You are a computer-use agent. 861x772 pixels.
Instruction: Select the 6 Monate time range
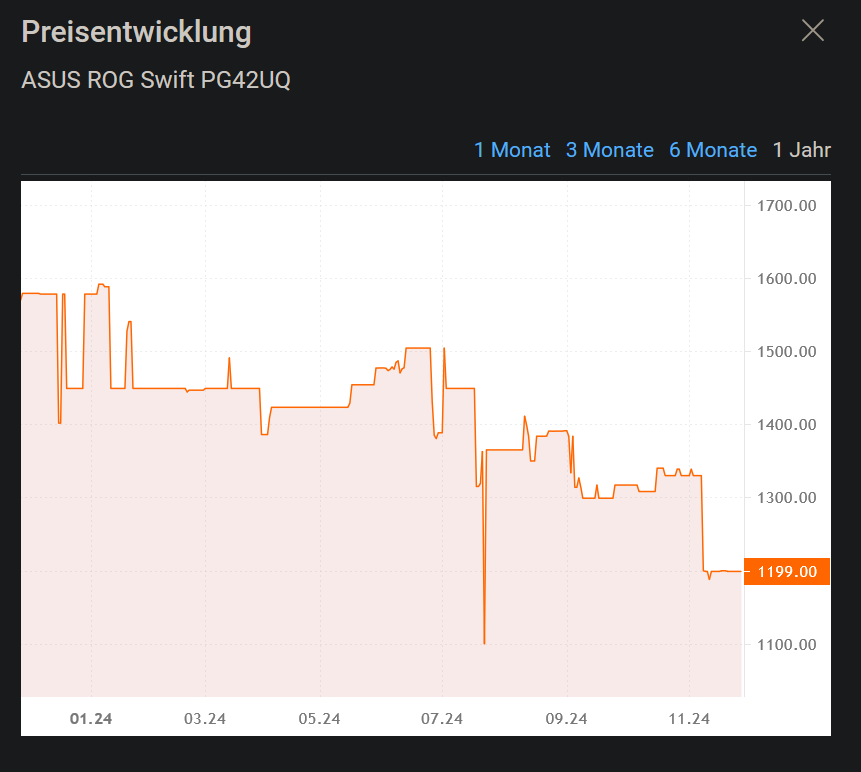tap(713, 150)
